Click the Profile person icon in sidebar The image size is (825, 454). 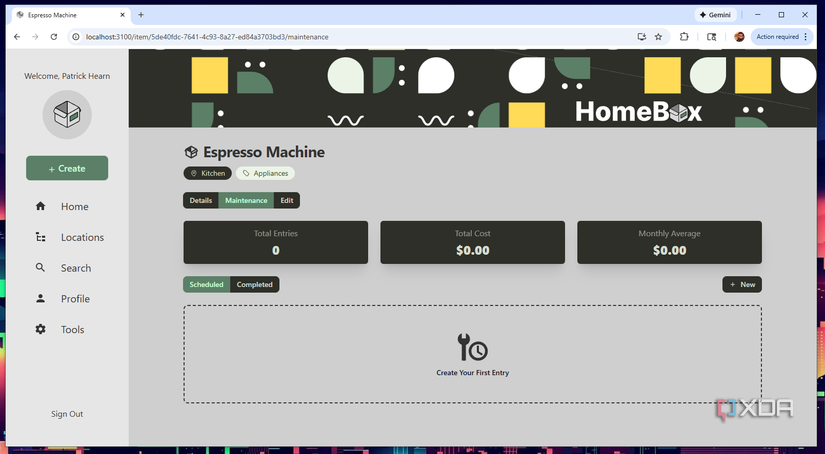point(41,298)
